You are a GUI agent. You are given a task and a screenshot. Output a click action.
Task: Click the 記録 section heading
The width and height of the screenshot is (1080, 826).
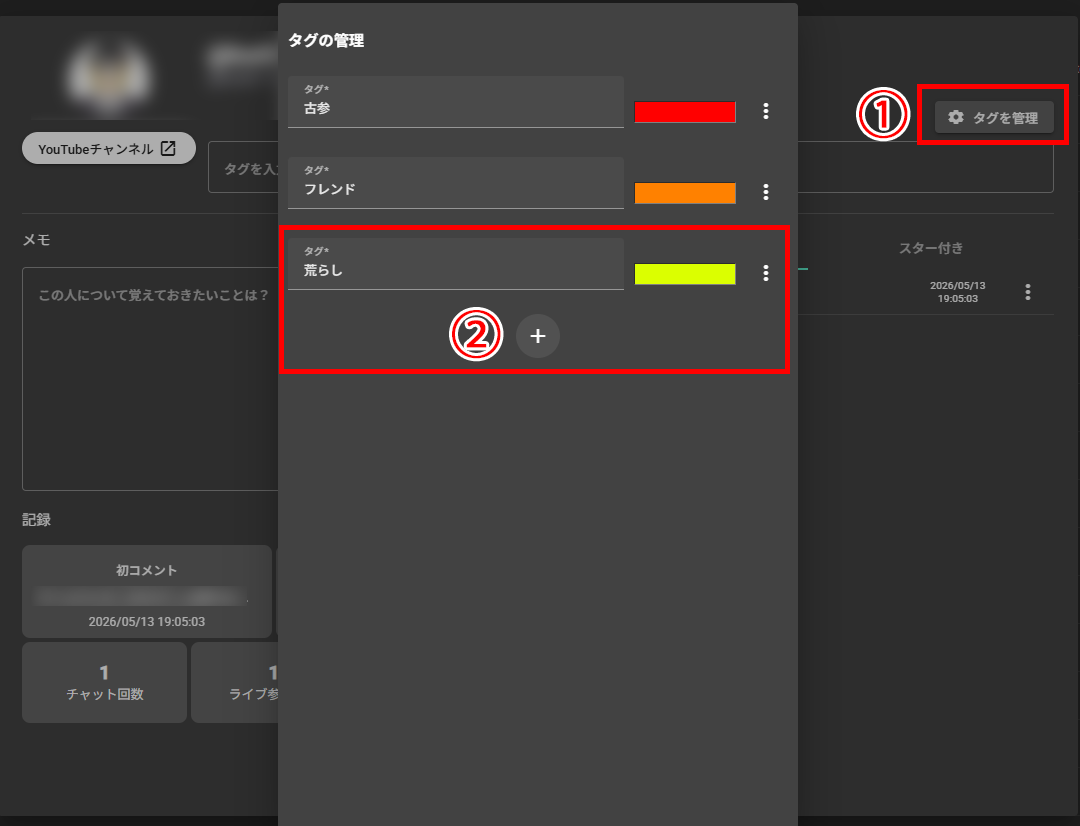click(x=37, y=520)
